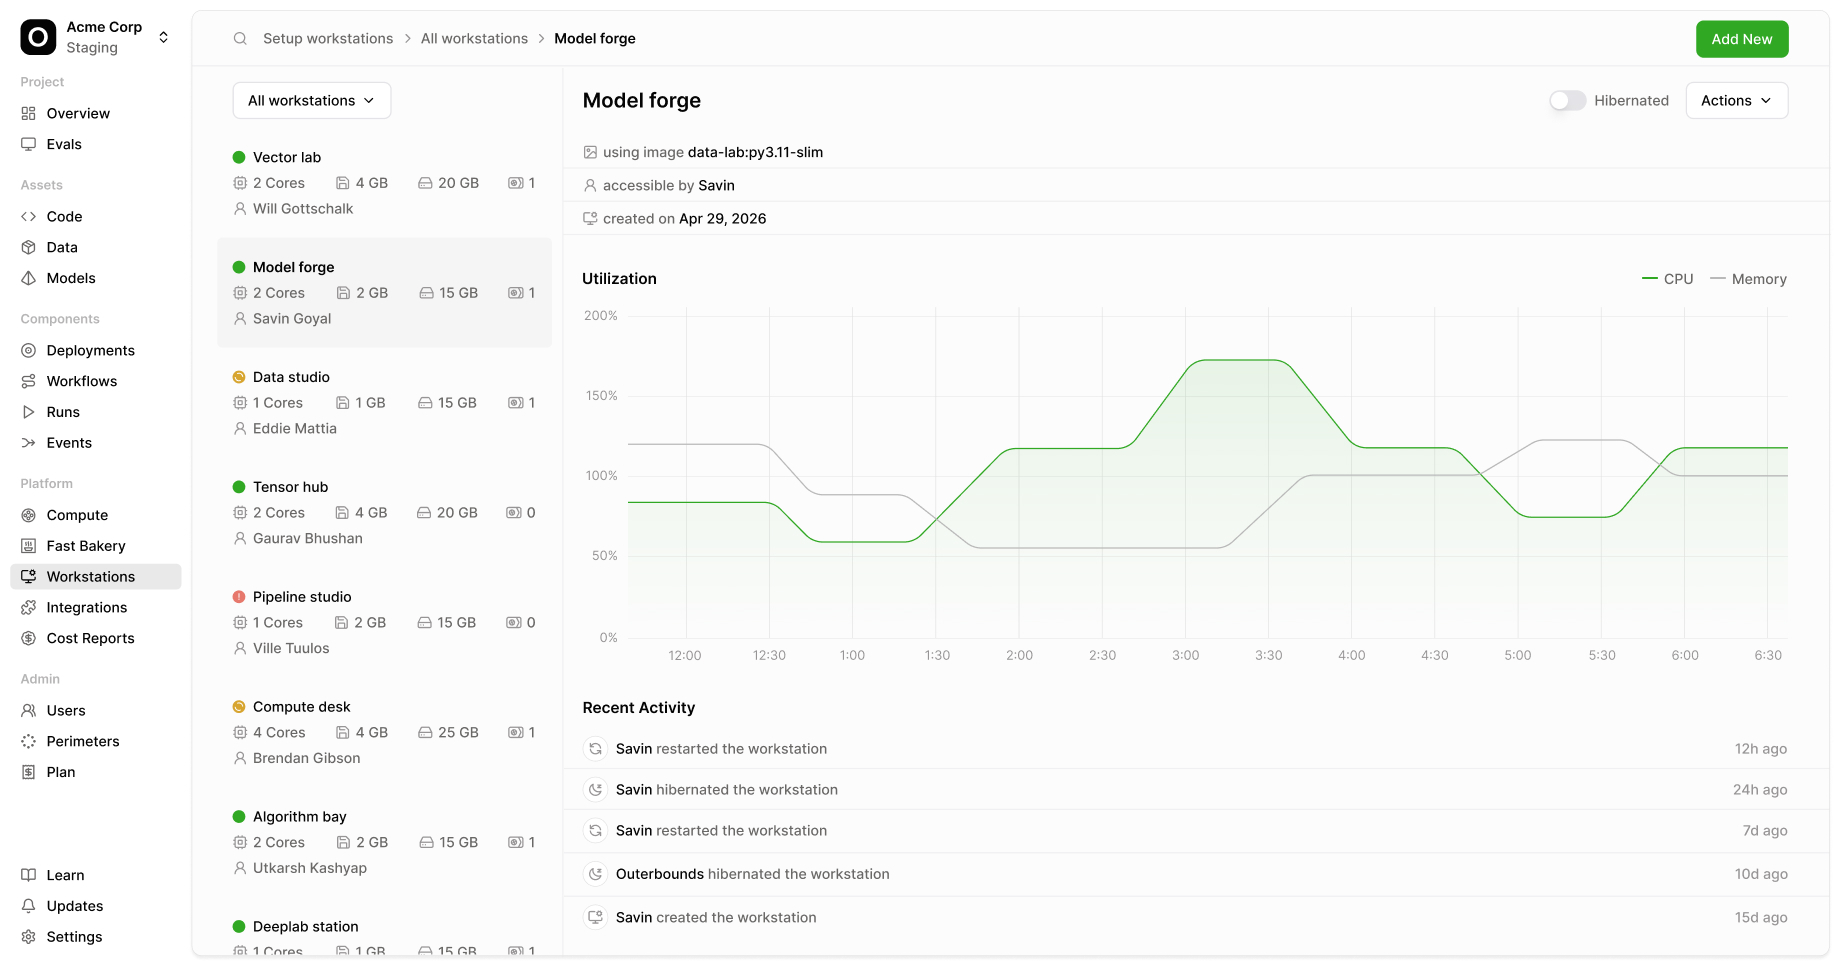This screenshot has height=966, width=1840.
Task: Click 'Savin created the workstation' activity row
Action: [1196, 917]
